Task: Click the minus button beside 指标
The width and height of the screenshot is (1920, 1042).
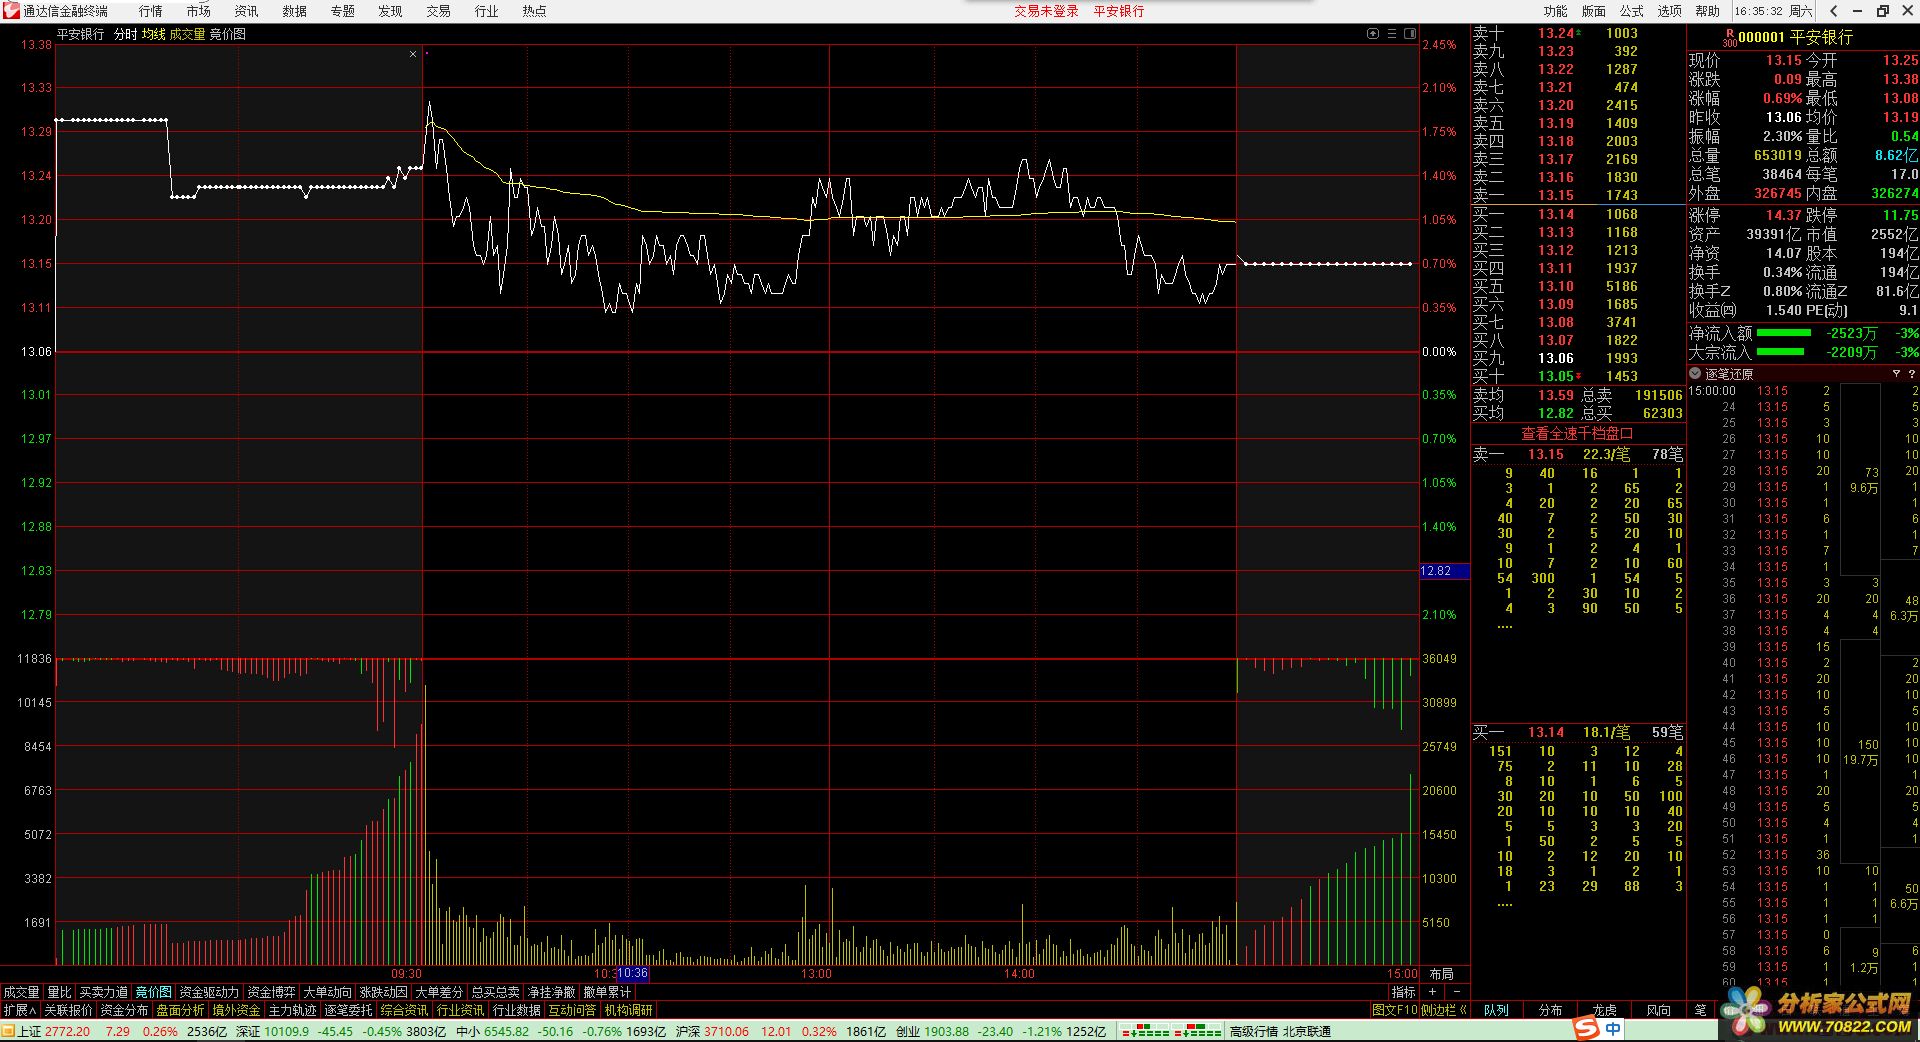Action: (1456, 992)
